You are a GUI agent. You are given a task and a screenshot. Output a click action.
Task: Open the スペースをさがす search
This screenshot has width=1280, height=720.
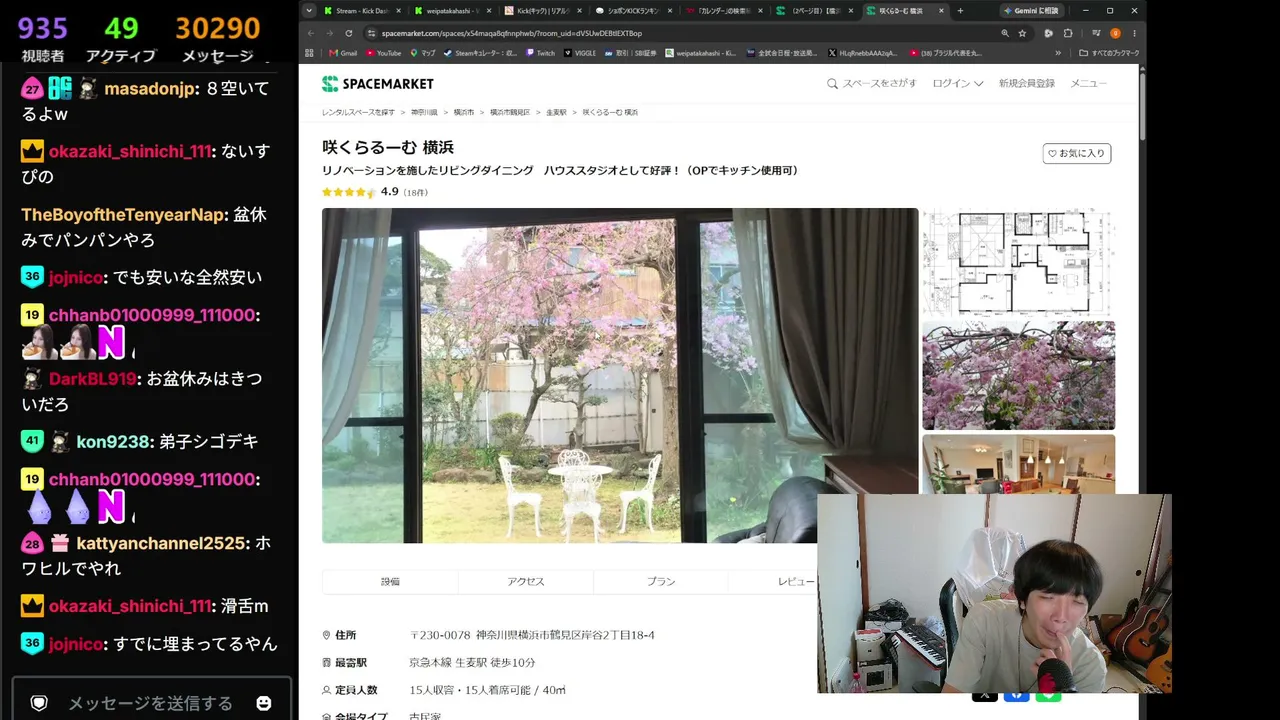pos(871,84)
